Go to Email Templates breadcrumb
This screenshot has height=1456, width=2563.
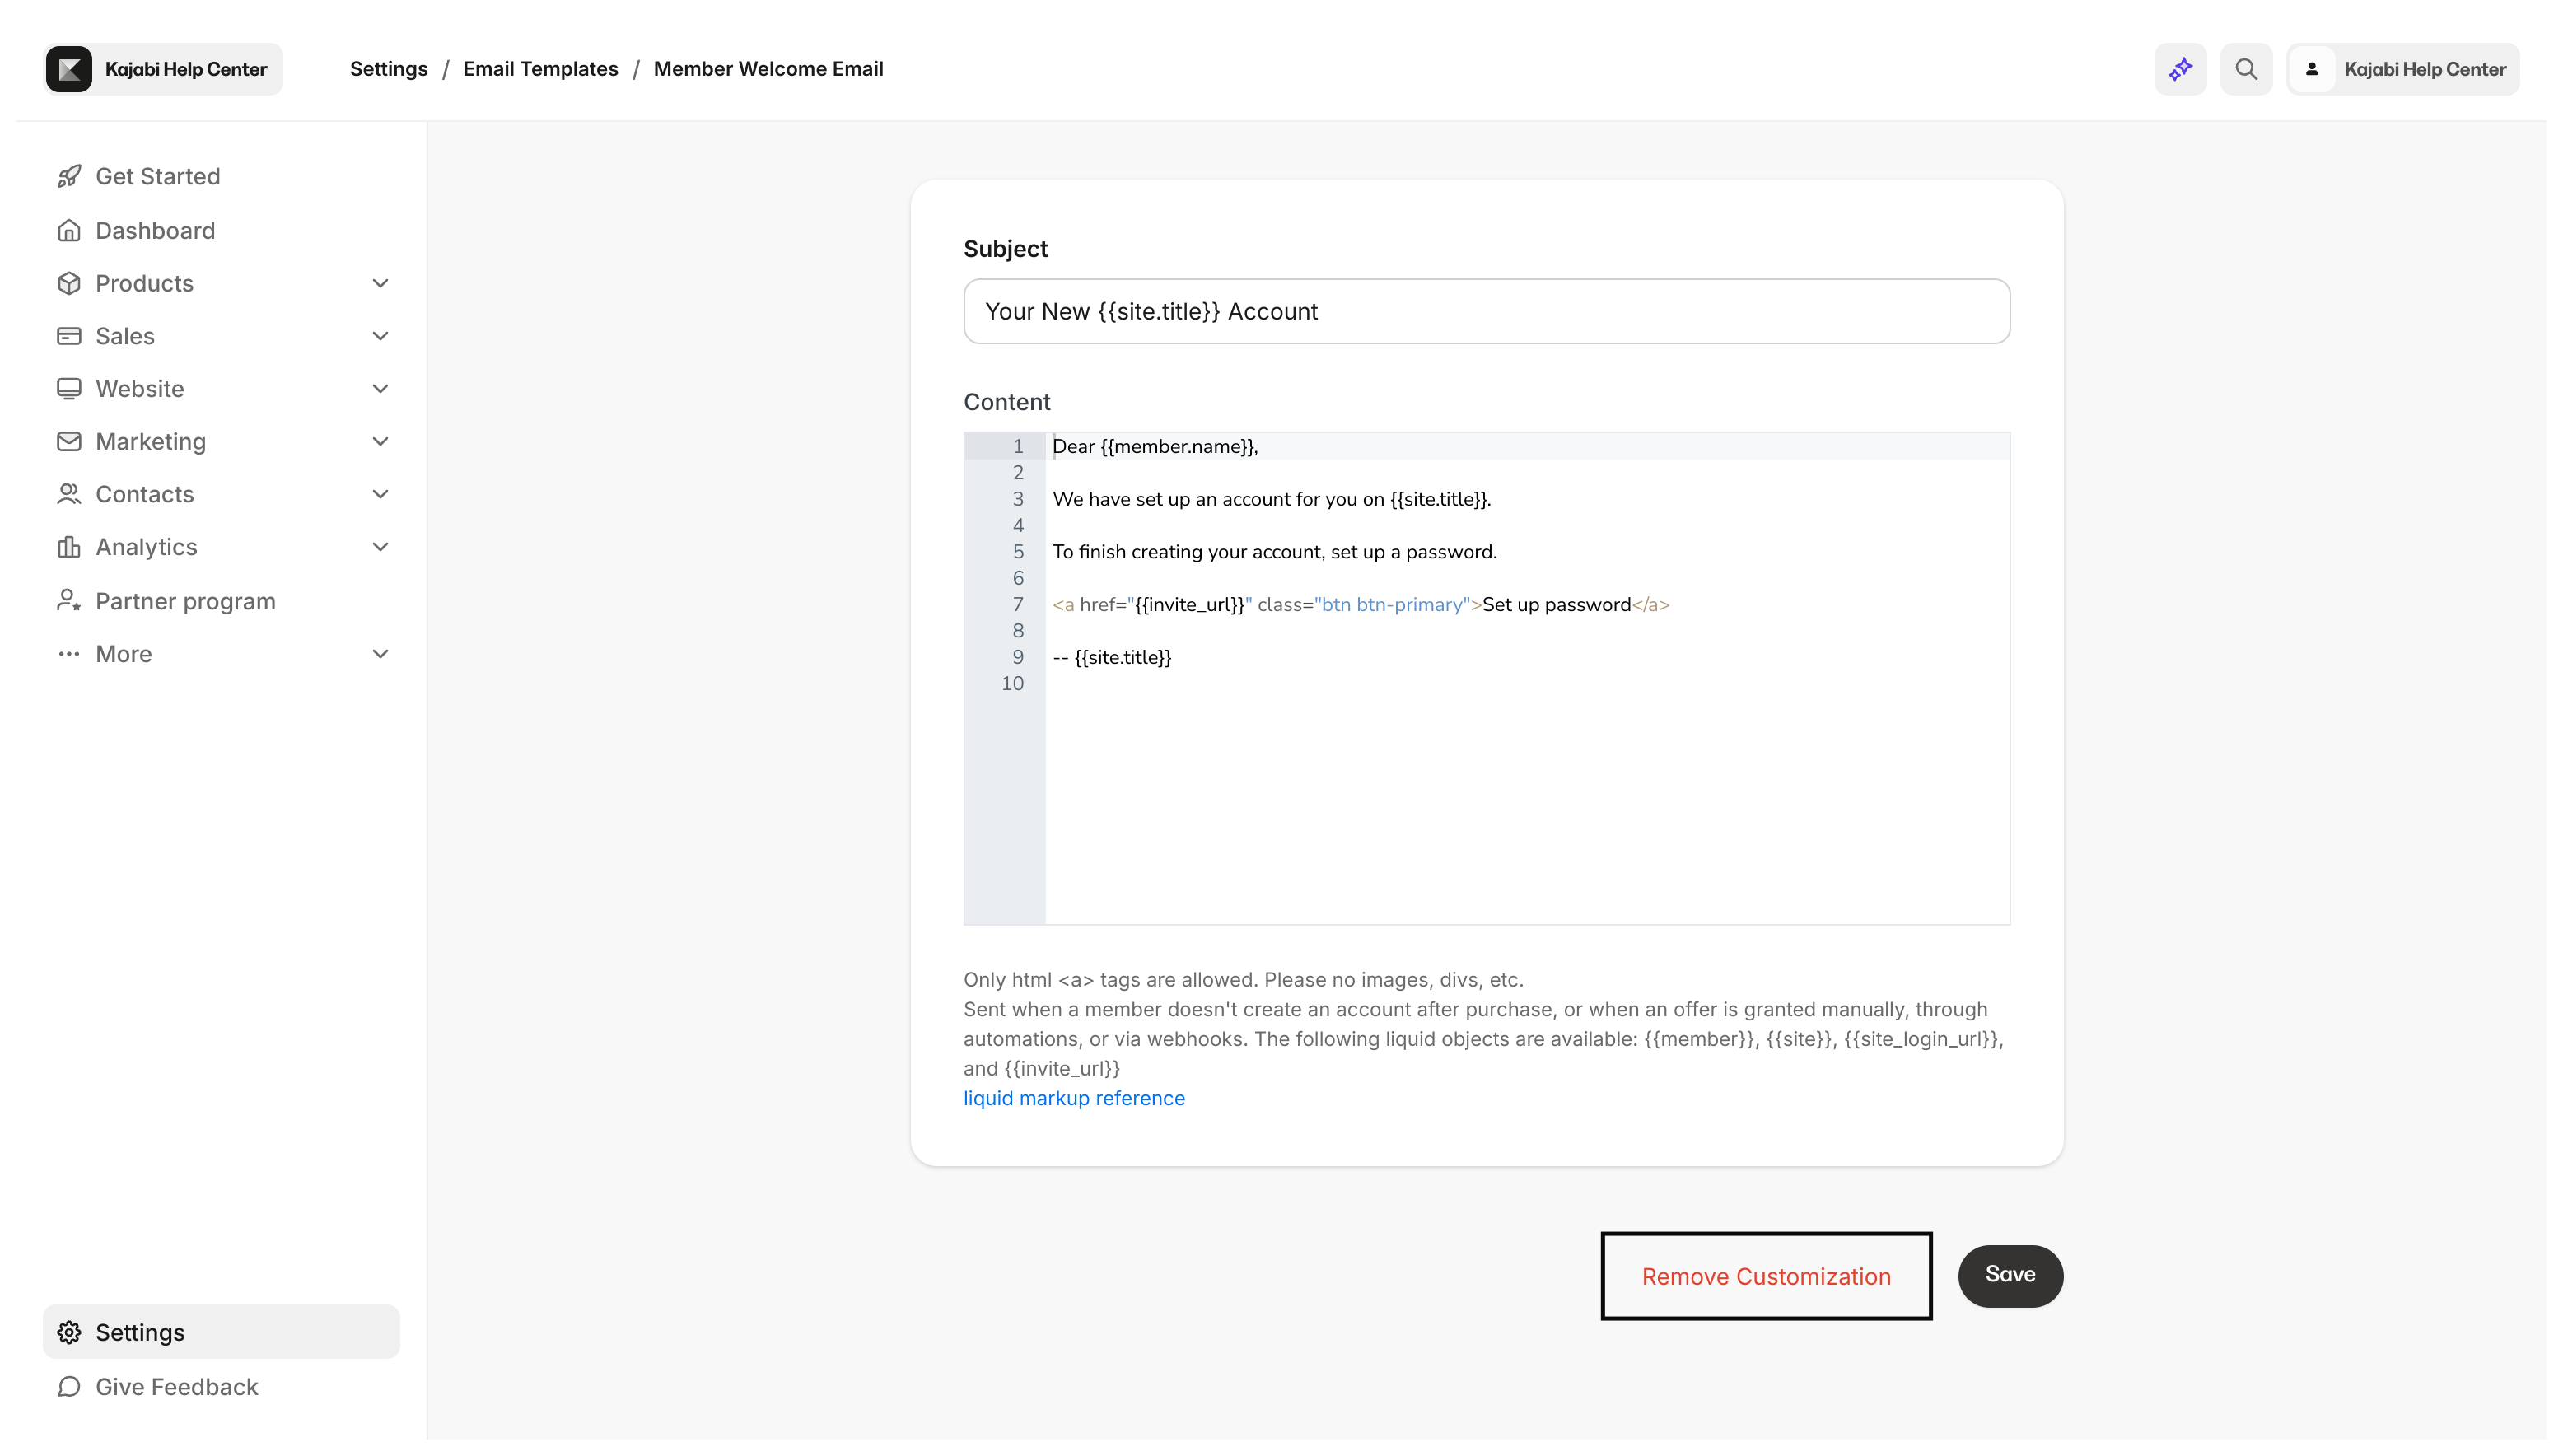point(540,69)
